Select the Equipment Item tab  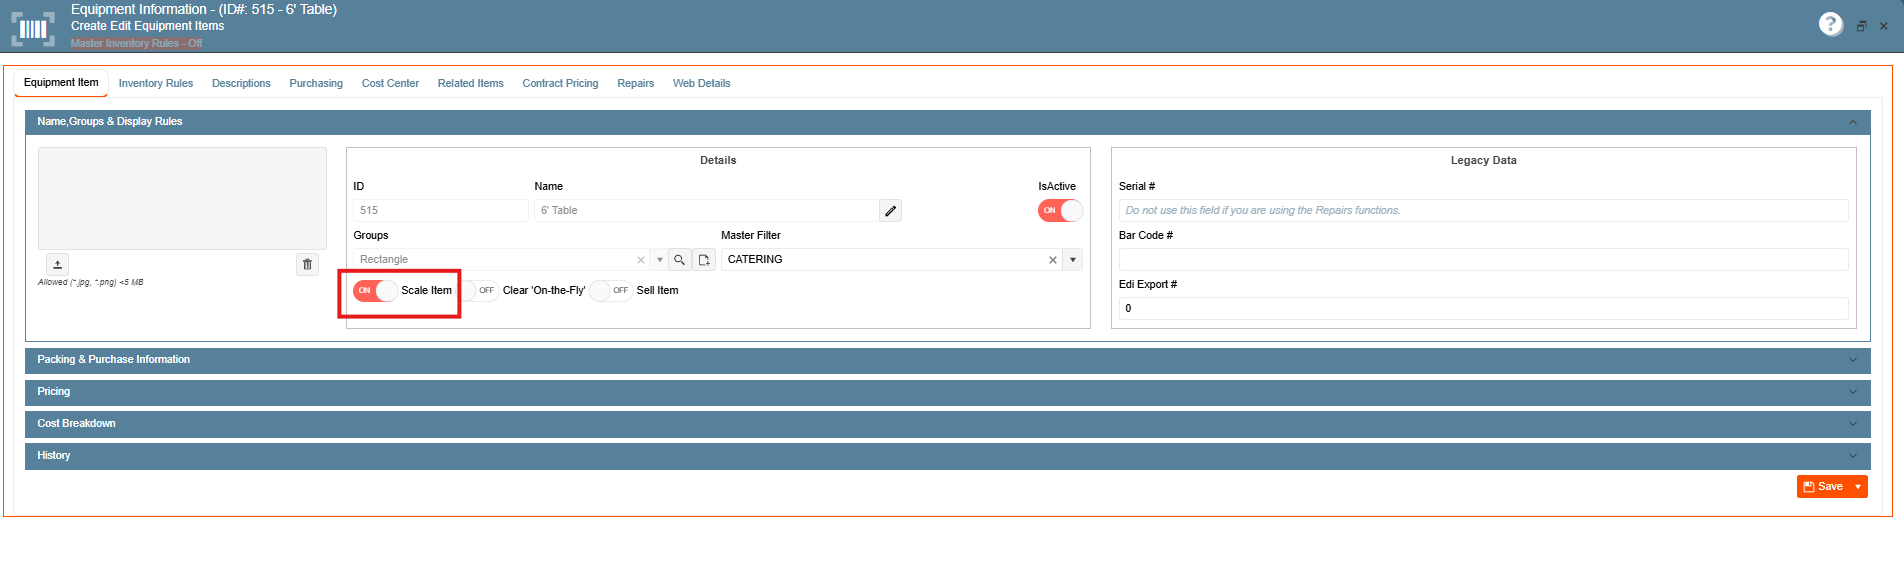(x=61, y=83)
